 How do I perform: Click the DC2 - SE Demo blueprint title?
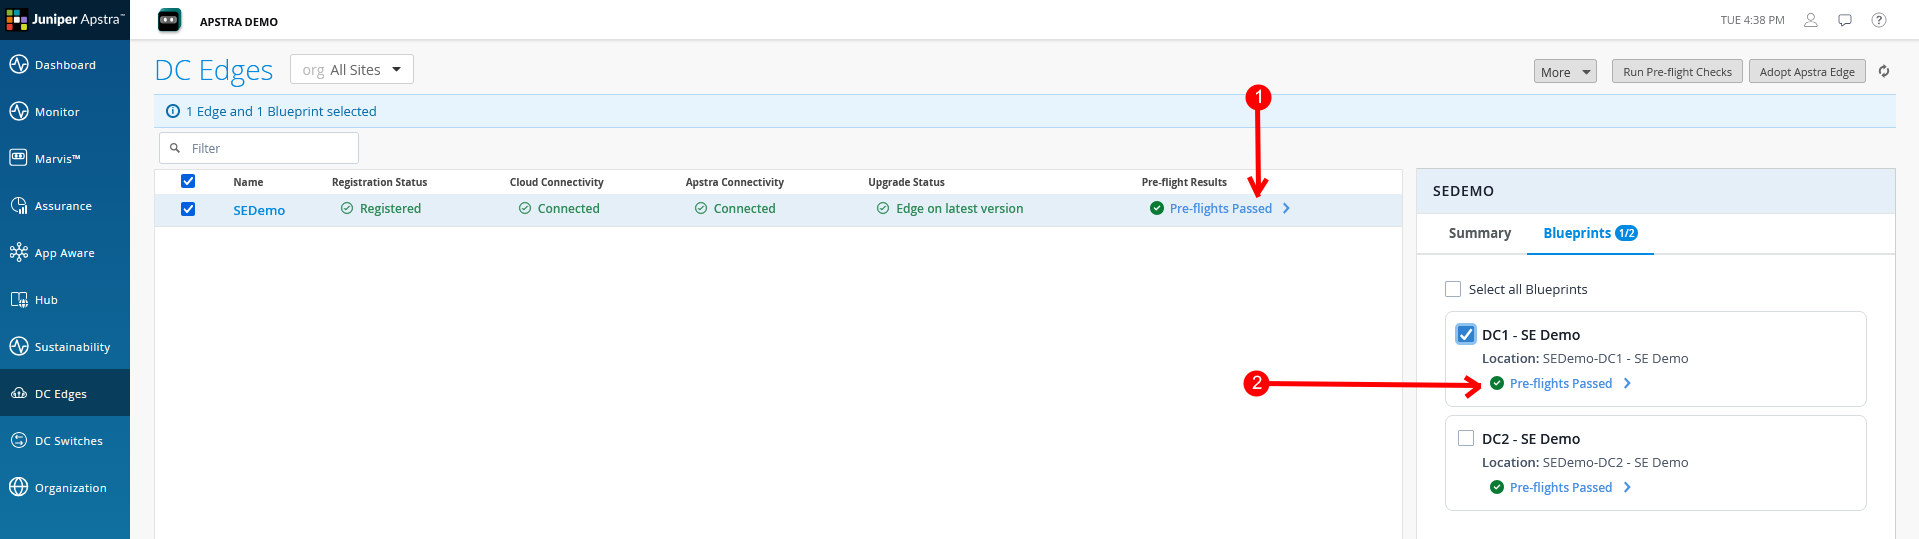coord(1531,439)
